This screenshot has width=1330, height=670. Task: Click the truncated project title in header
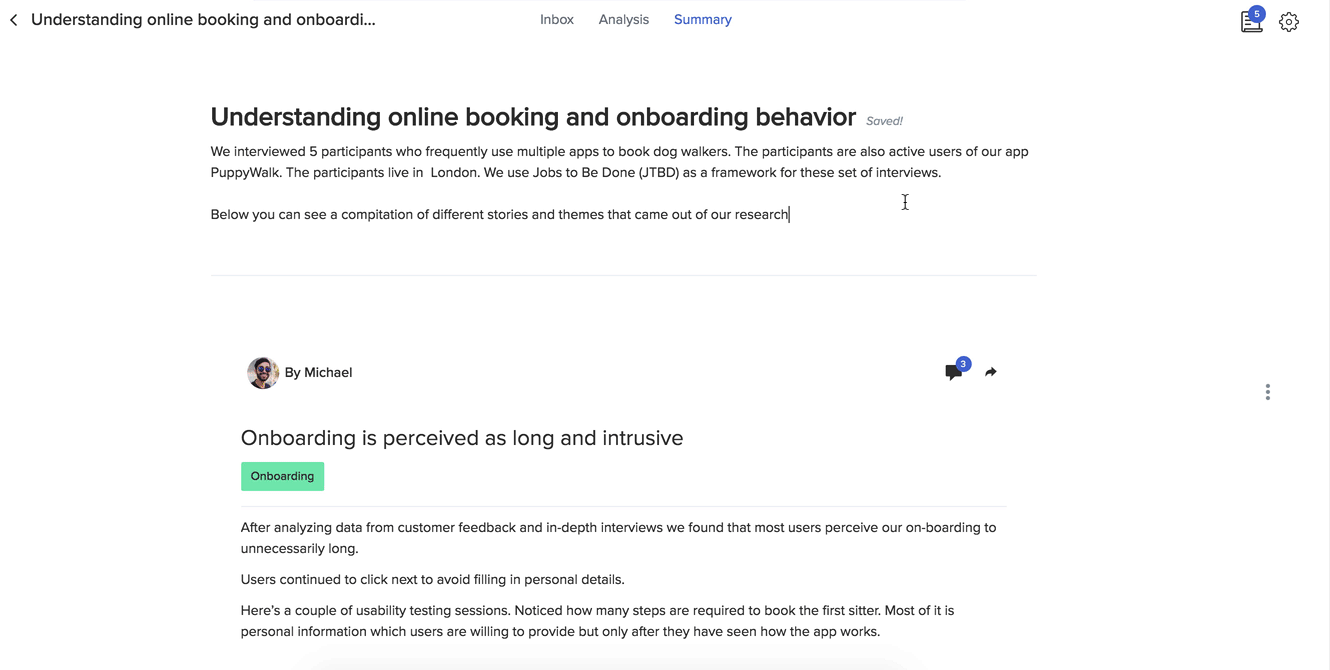[x=204, y=19]
